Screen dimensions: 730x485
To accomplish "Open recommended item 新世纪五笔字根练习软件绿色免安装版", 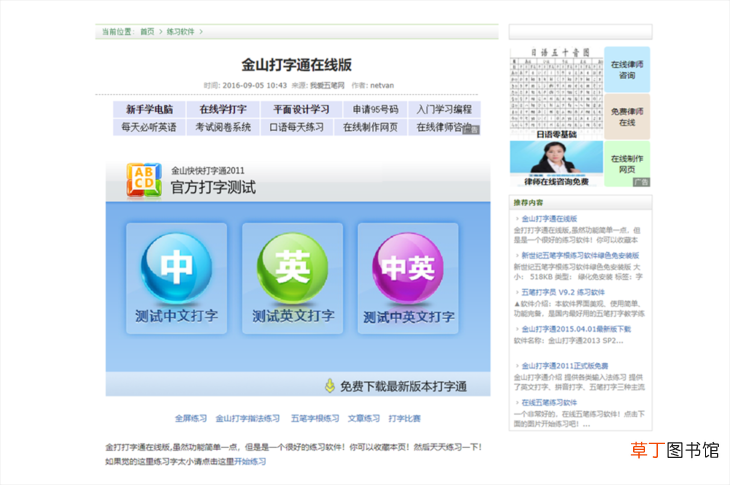I will pyautogui.click(x=580, y=255).
